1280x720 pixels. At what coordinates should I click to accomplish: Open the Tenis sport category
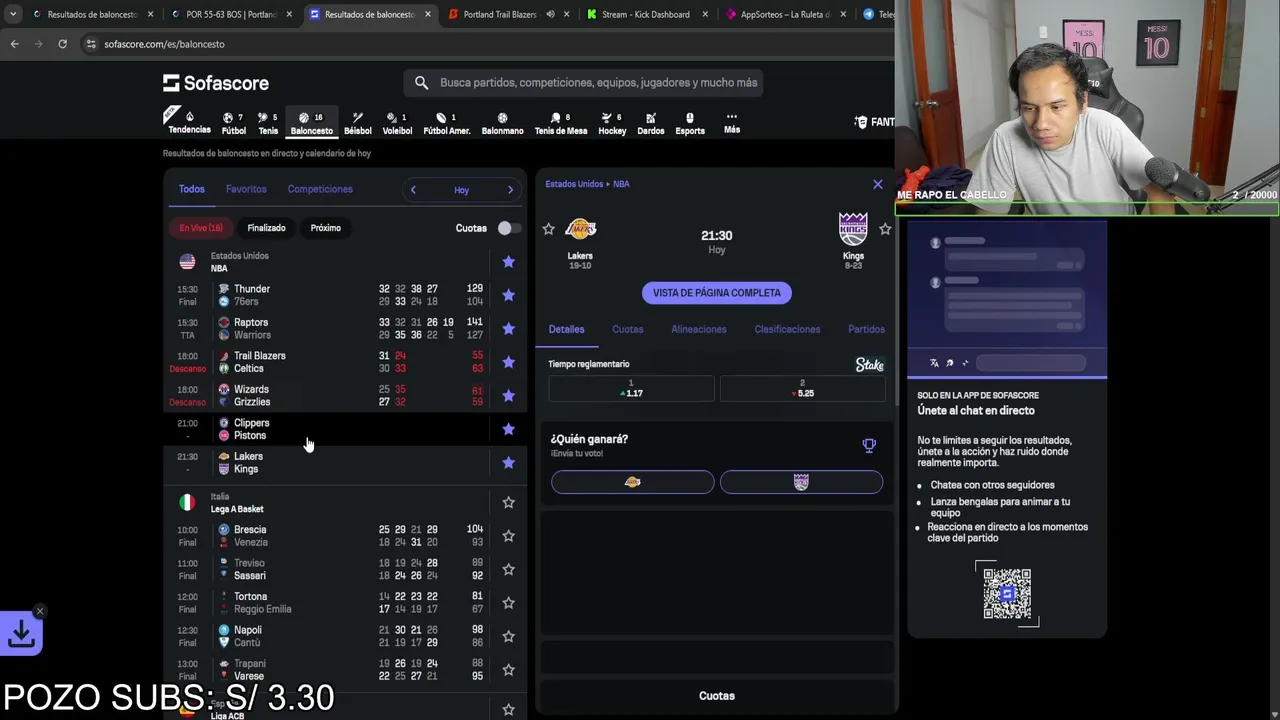pos(268,123)
